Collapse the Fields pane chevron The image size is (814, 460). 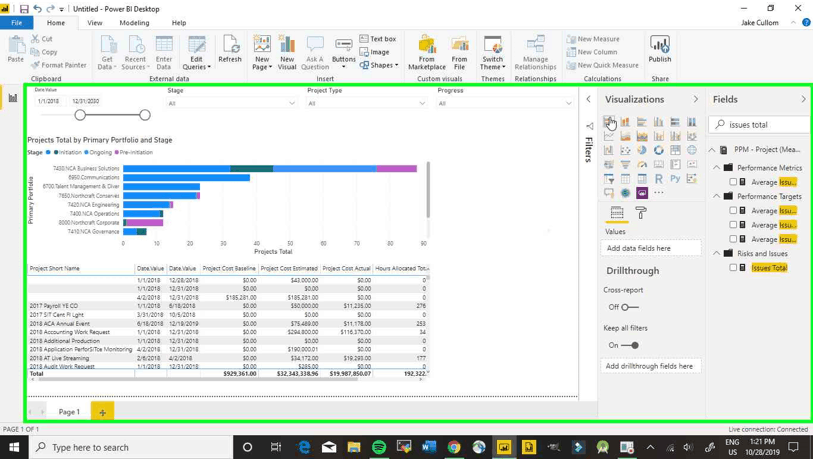click(x=804, y=99)
